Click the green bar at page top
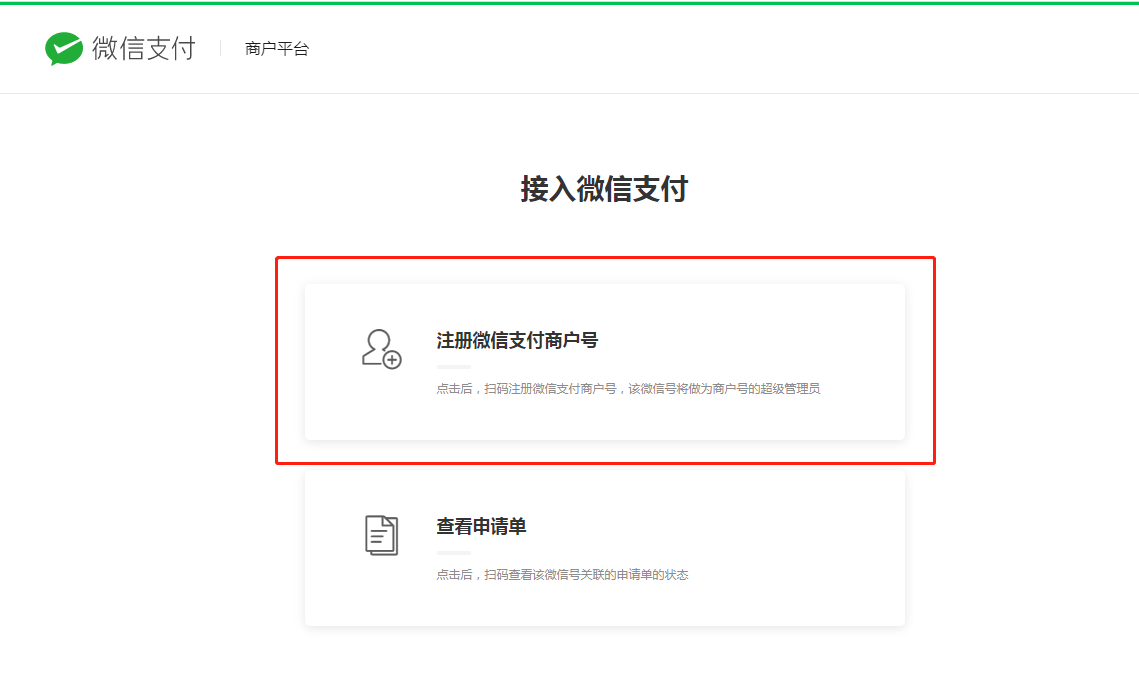 (x=569, y=2)
